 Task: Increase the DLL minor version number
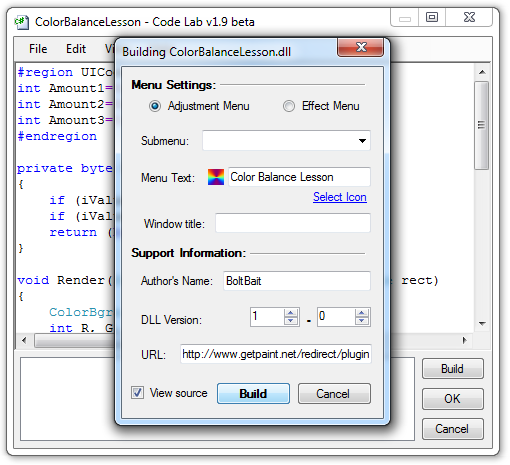click(362, 313)
